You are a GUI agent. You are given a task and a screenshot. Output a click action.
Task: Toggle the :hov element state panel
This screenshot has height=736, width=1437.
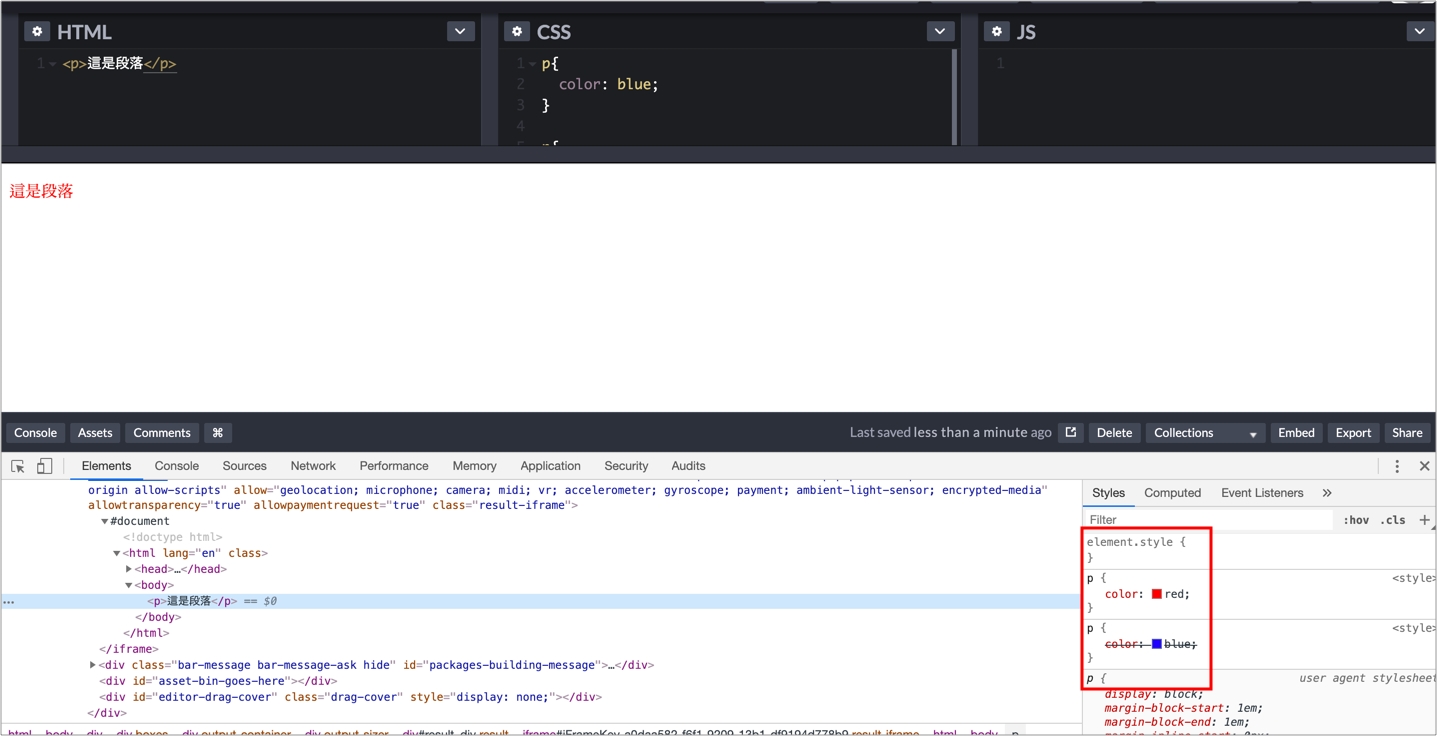(x=1356, y=520)
